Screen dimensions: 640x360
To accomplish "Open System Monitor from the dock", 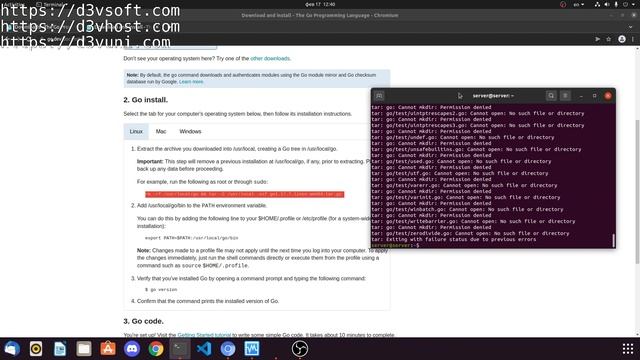I will (252, 349).
